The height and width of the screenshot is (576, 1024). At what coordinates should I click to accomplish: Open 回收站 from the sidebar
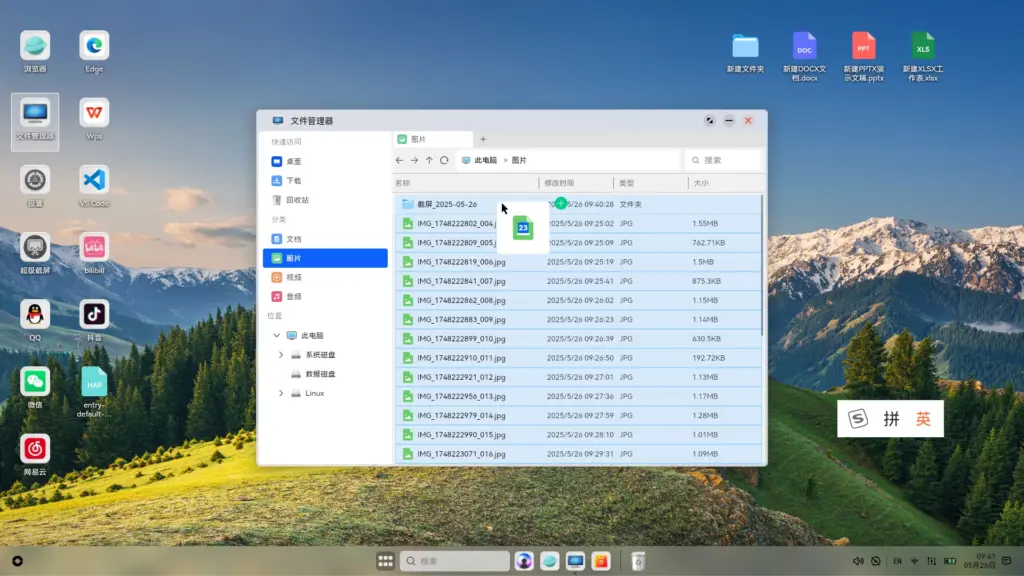(297, 200)
